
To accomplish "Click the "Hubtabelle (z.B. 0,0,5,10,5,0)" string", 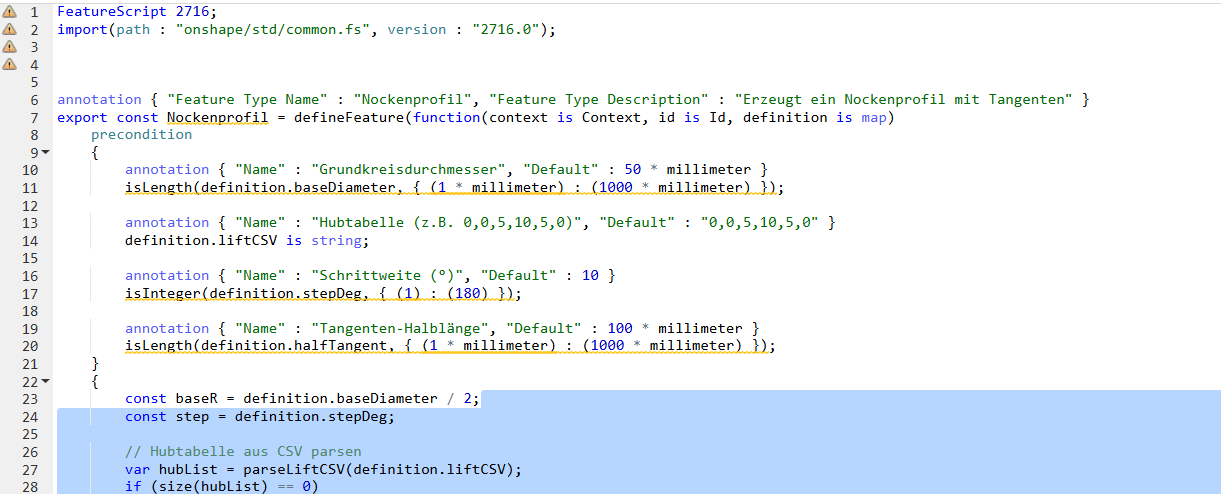I will (449, 223).
